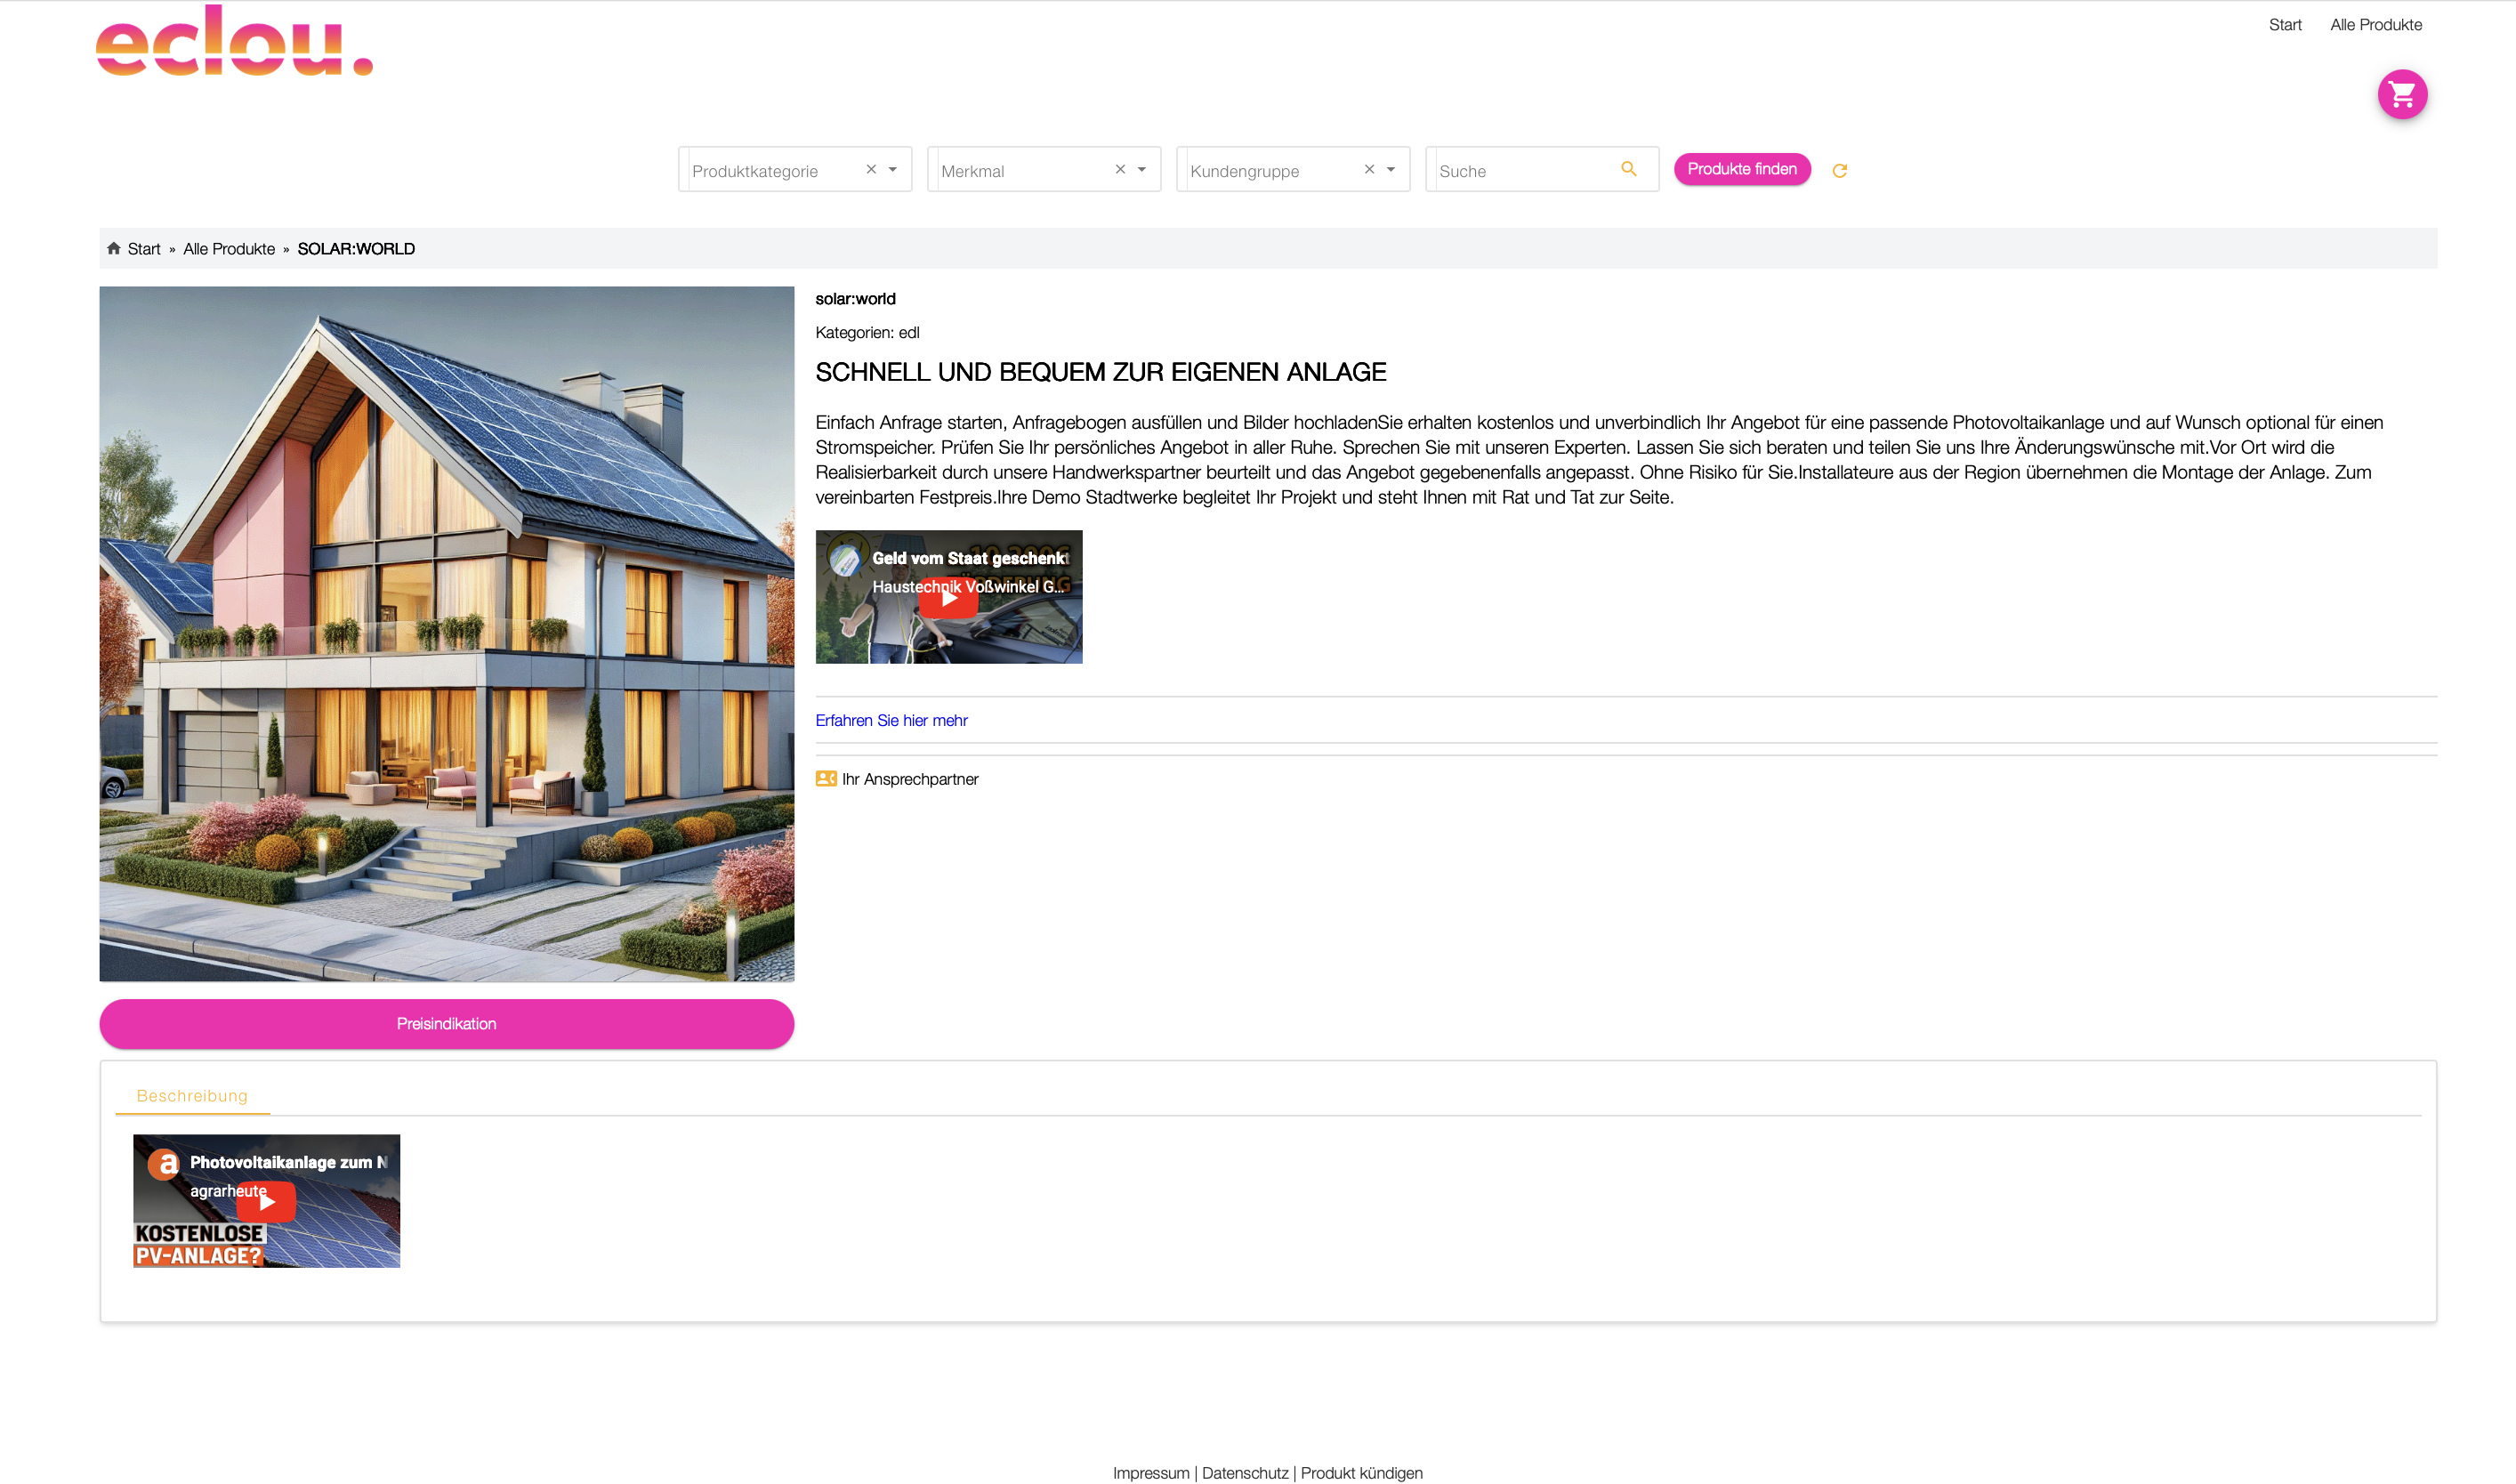Image resolution: width=2516 pixels, height=1484 pixels.
Task: Select the Beschreibung tab
Action: click(192, 1095)
